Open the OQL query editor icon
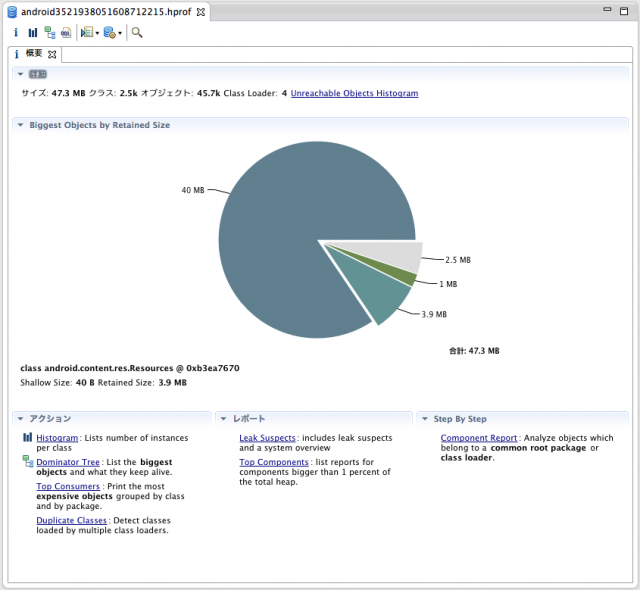 point(66,33)
